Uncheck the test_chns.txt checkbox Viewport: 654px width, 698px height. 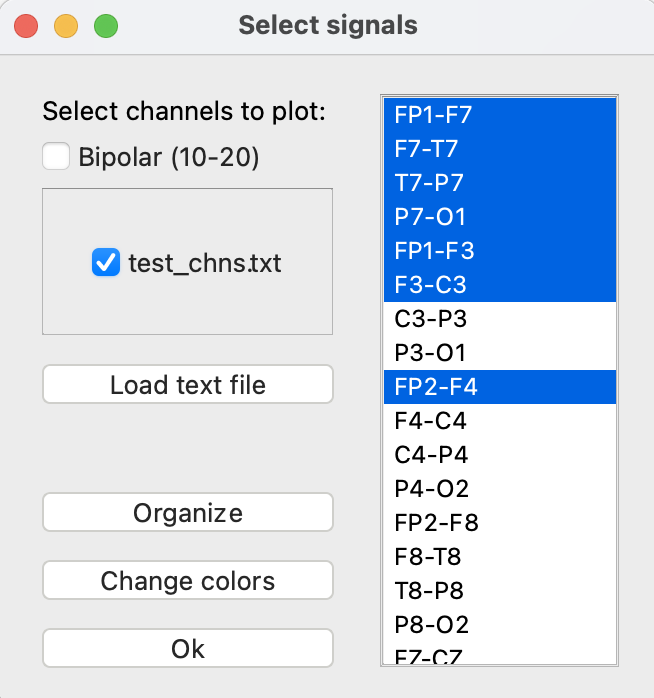(106, 263)
